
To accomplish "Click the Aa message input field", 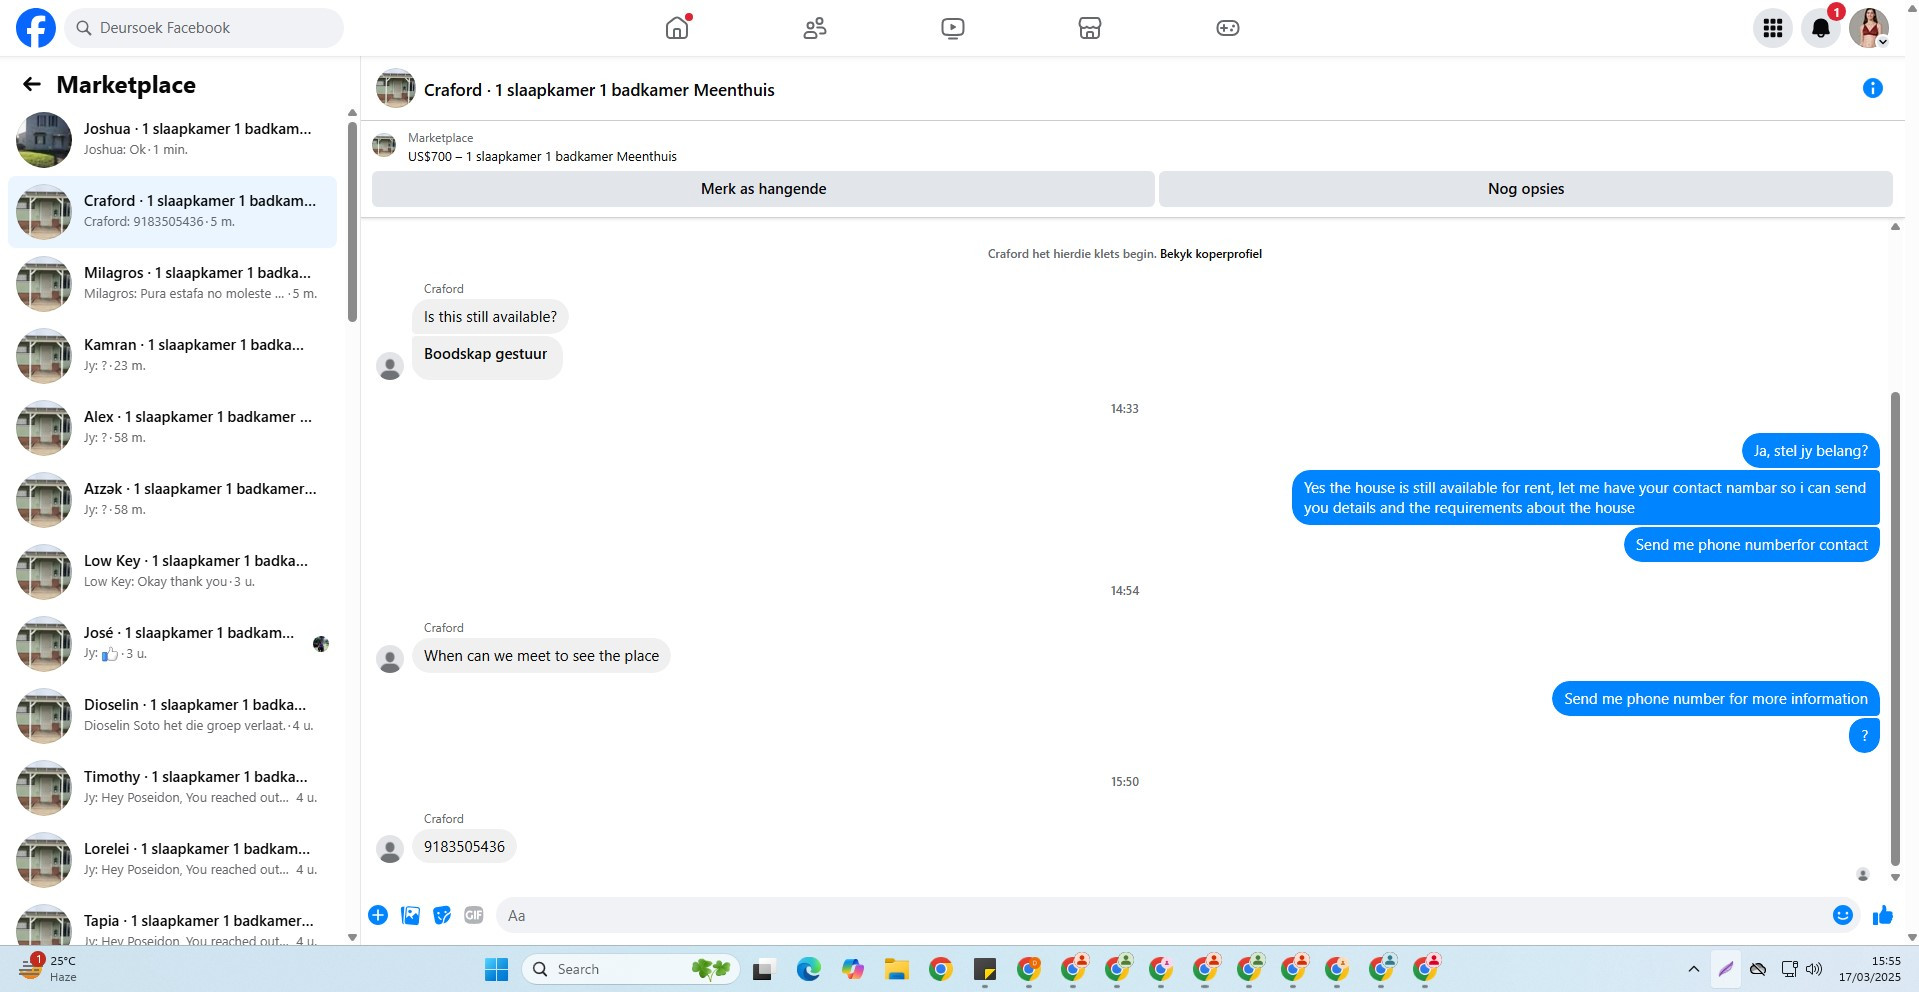I will click(1165, 915).
